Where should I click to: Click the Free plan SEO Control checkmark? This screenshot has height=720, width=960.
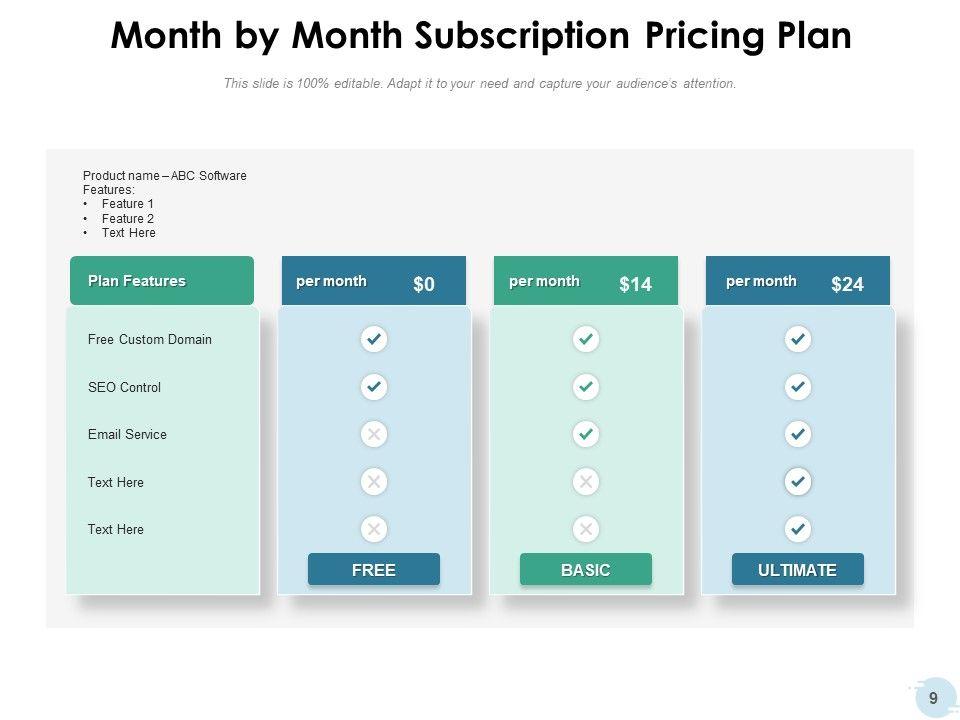[374, 387]
